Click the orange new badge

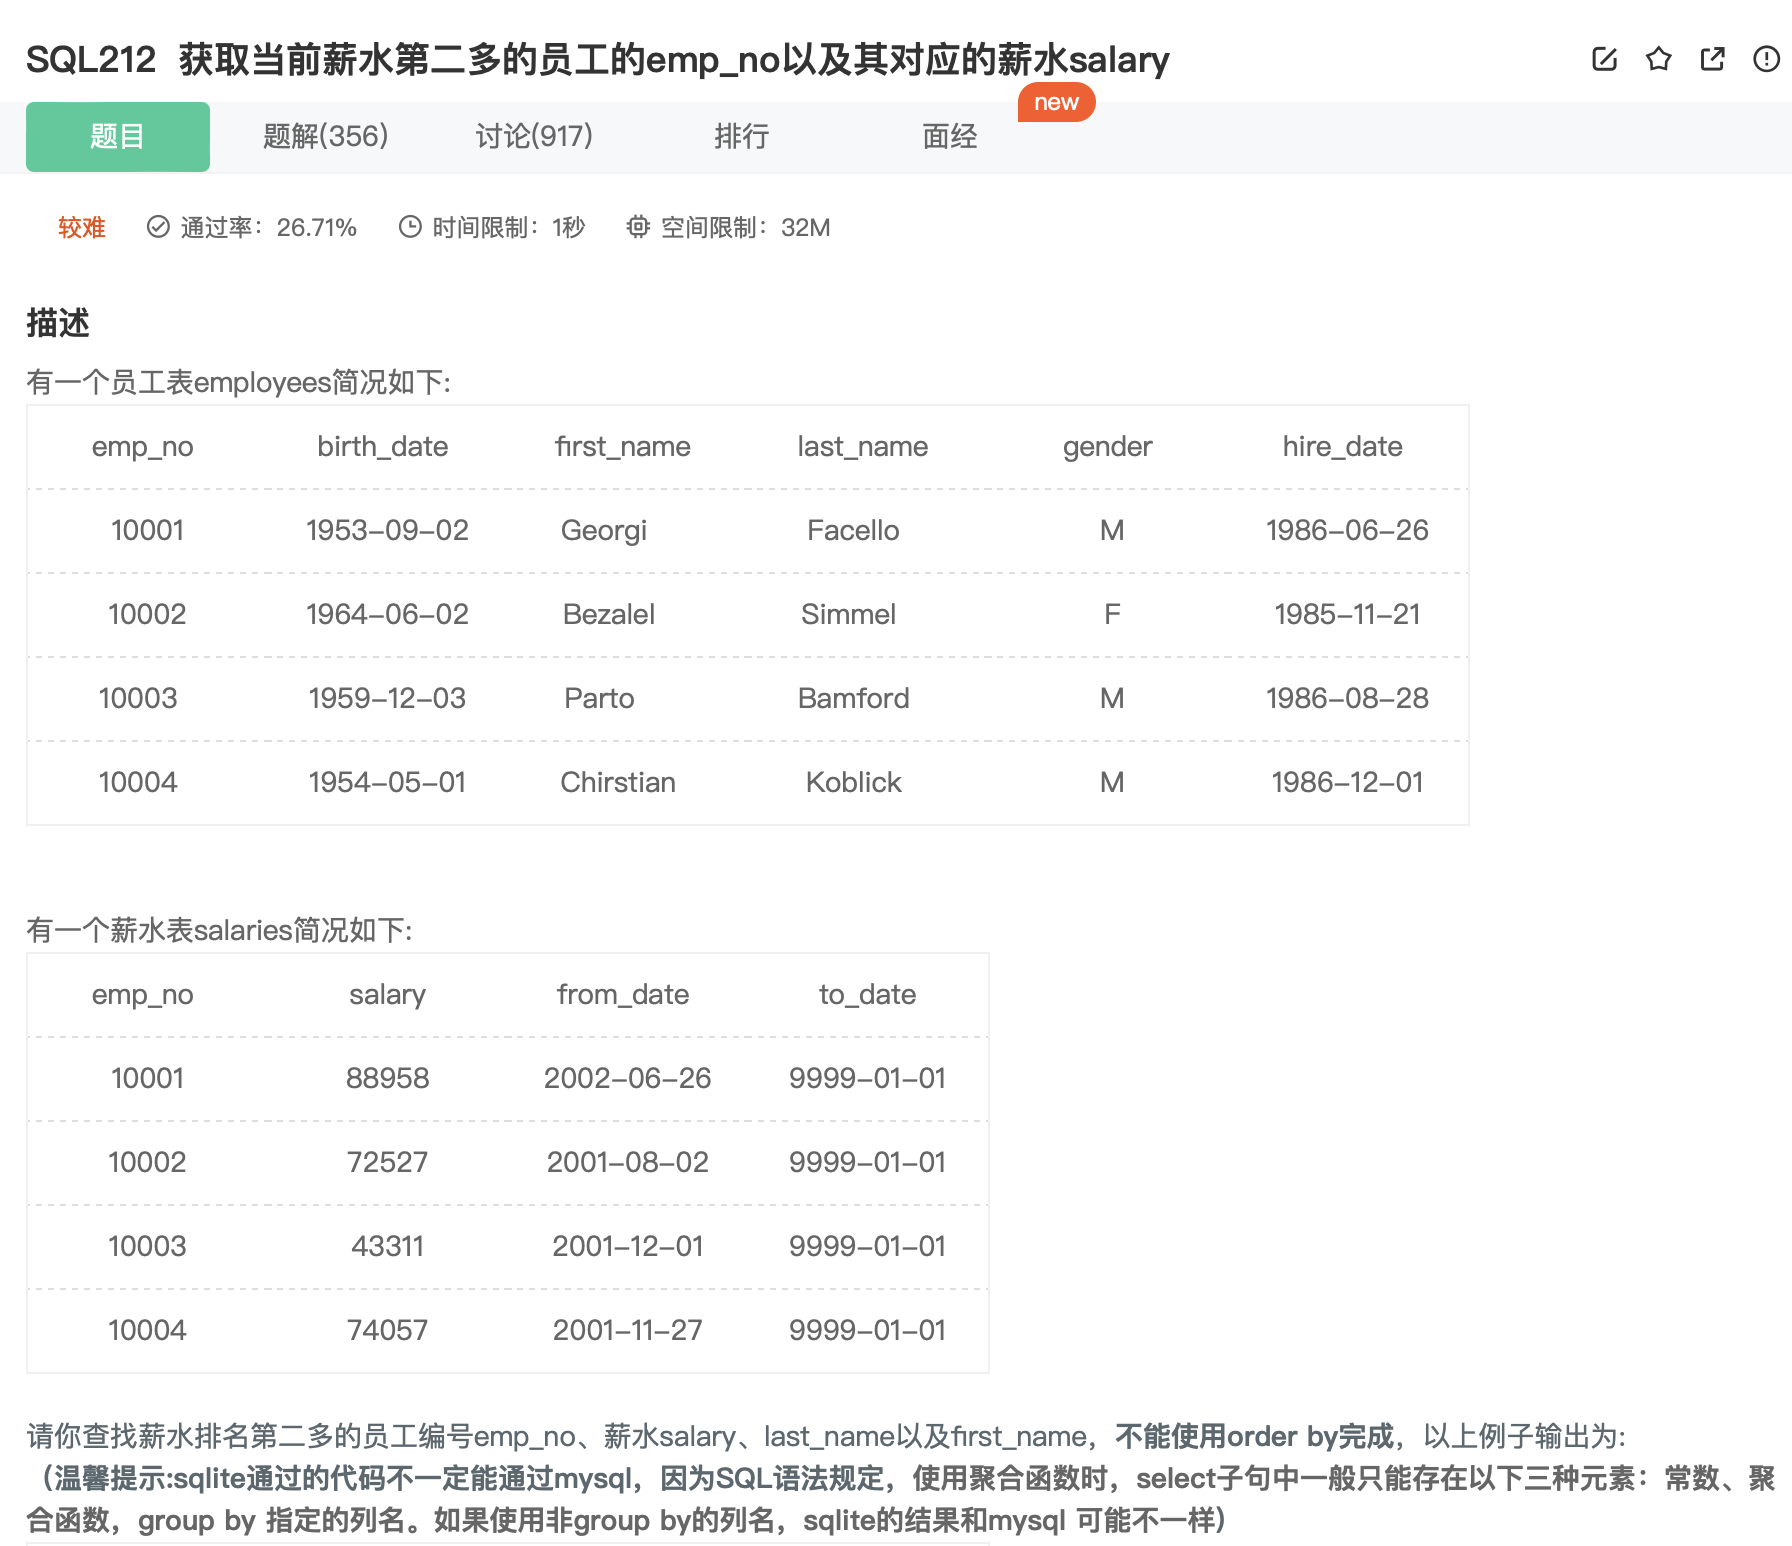tap(1056, 102)
